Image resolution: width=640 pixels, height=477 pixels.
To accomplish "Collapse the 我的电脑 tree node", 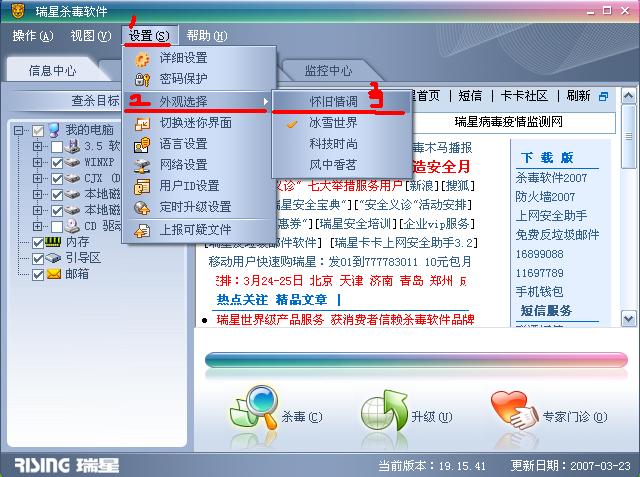I will [19, 131].
